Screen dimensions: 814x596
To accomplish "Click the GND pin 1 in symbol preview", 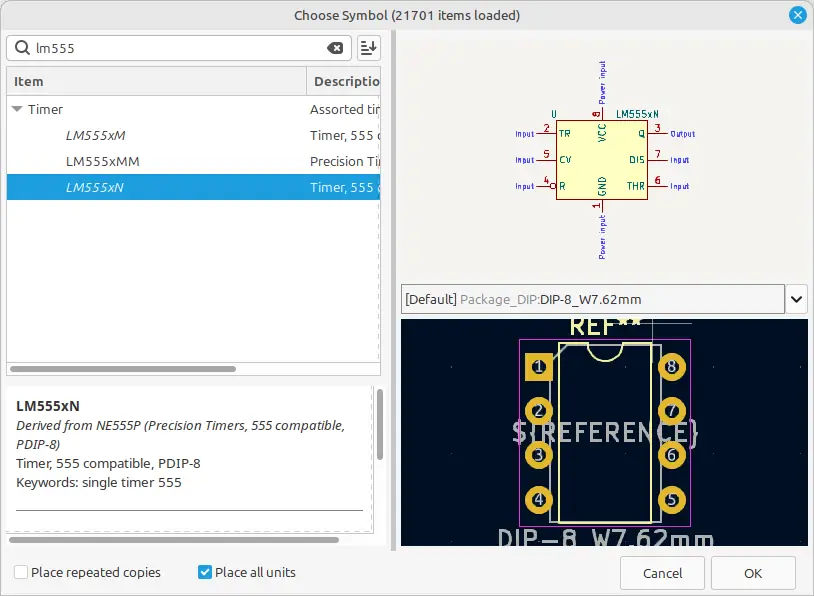I will point(602,206).
